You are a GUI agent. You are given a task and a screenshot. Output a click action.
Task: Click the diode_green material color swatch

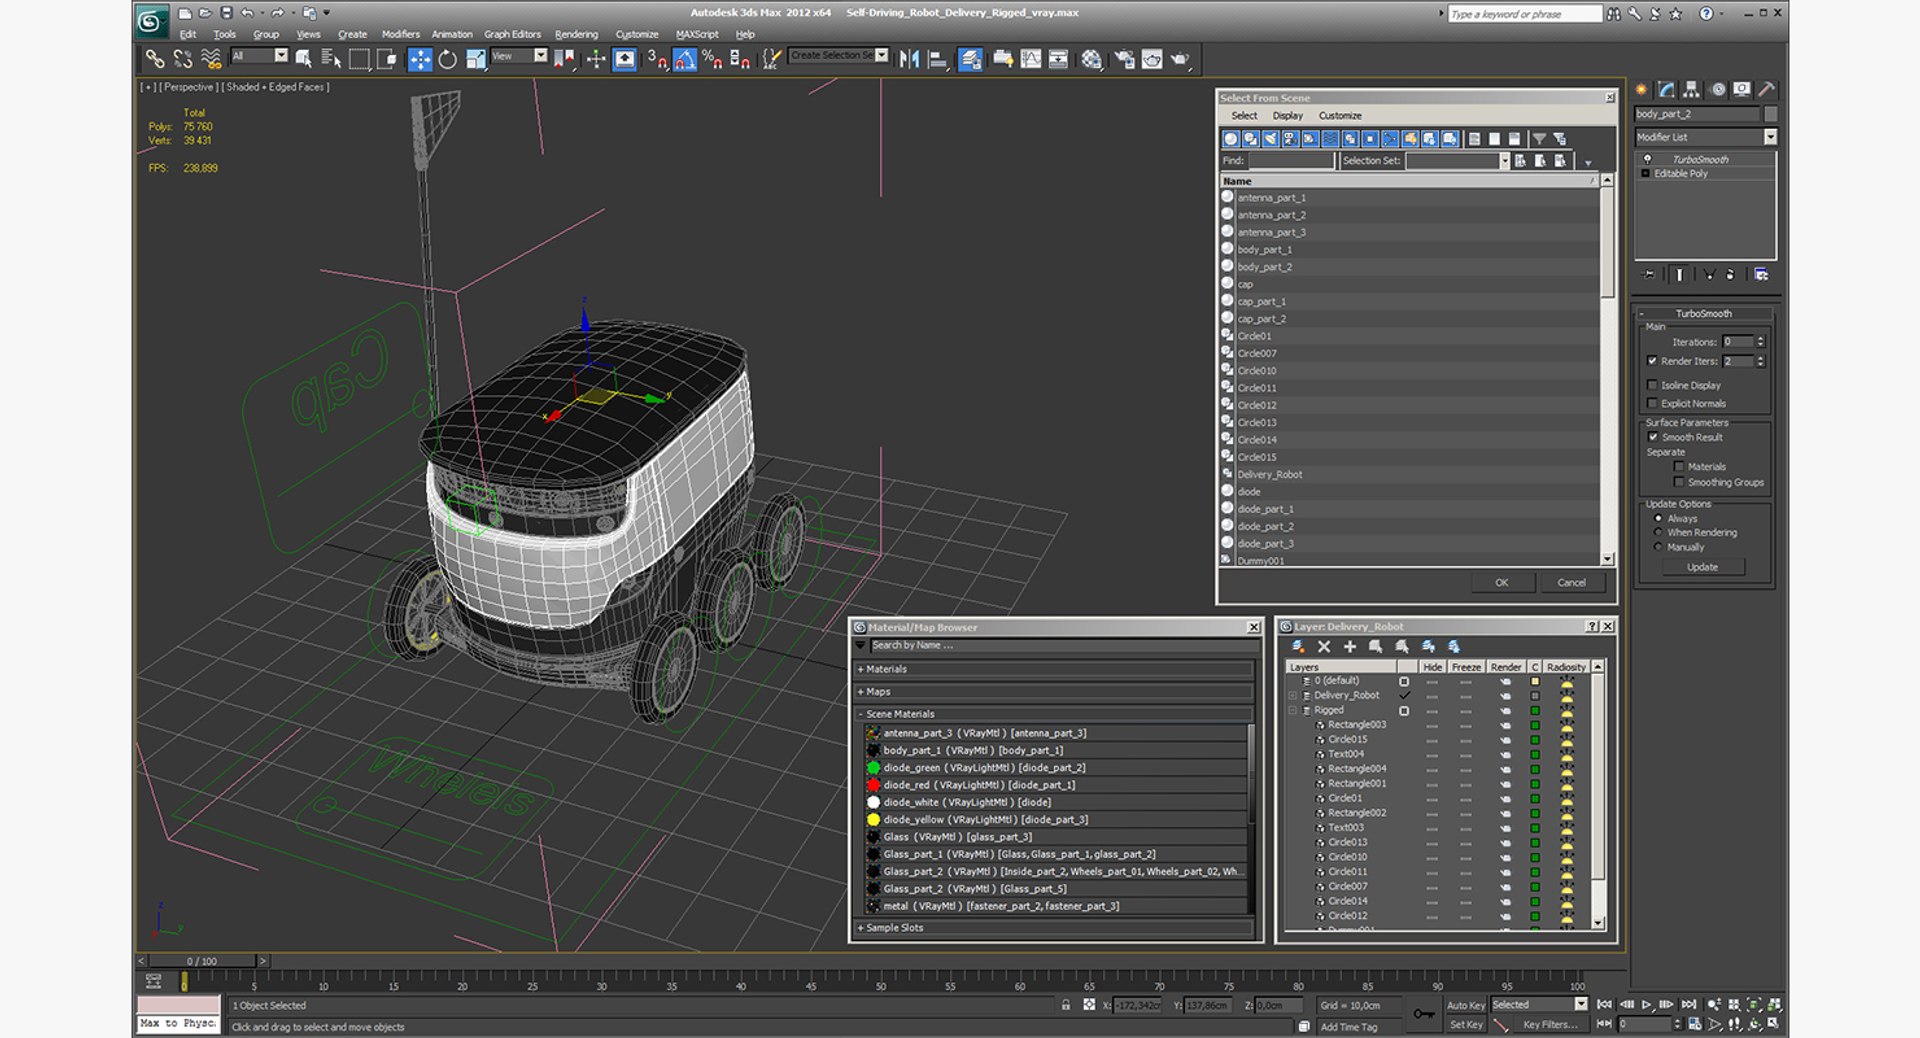(x=873, y=768)
